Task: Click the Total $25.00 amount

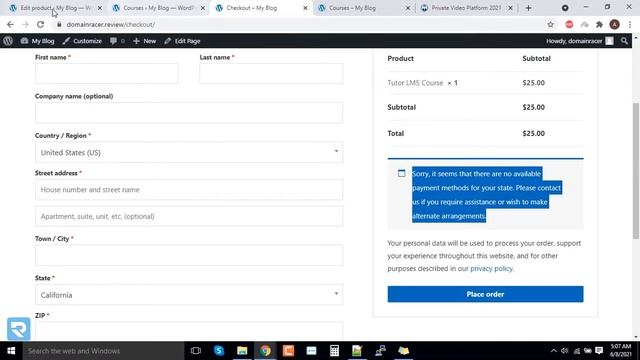Action: 533,133
